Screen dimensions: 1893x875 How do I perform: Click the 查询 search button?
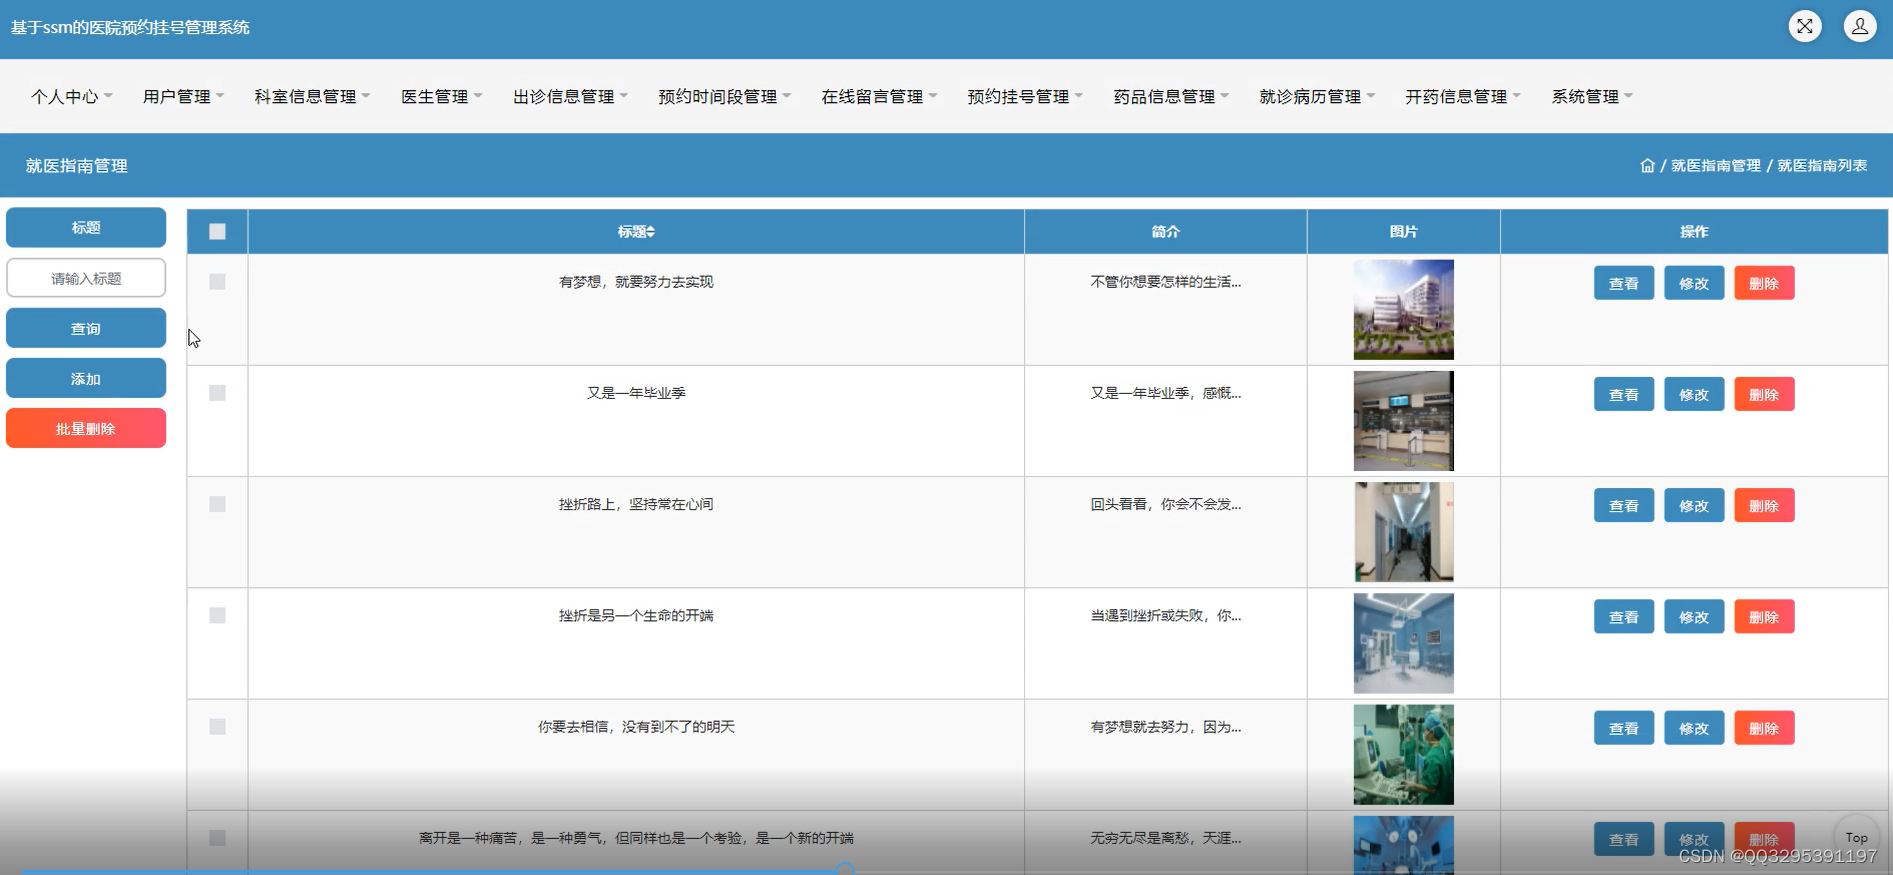(86, 328)
